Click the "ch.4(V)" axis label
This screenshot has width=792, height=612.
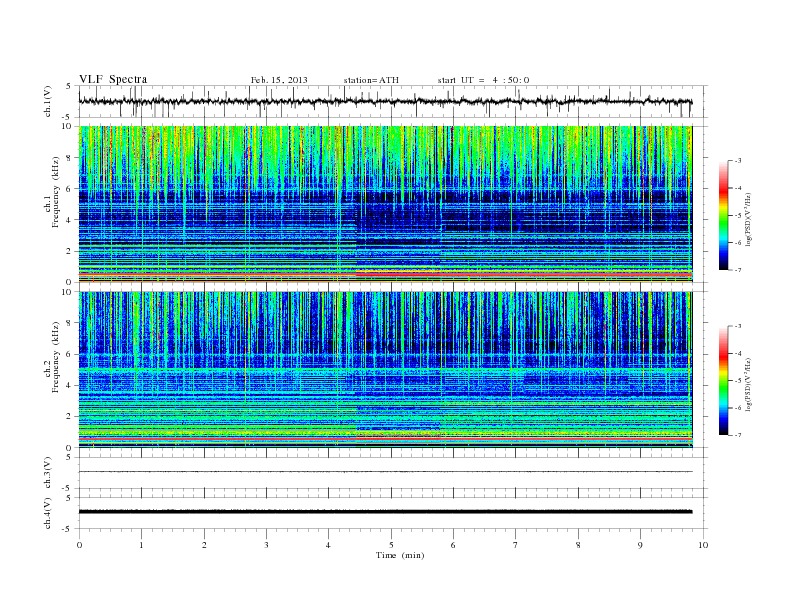48,513
